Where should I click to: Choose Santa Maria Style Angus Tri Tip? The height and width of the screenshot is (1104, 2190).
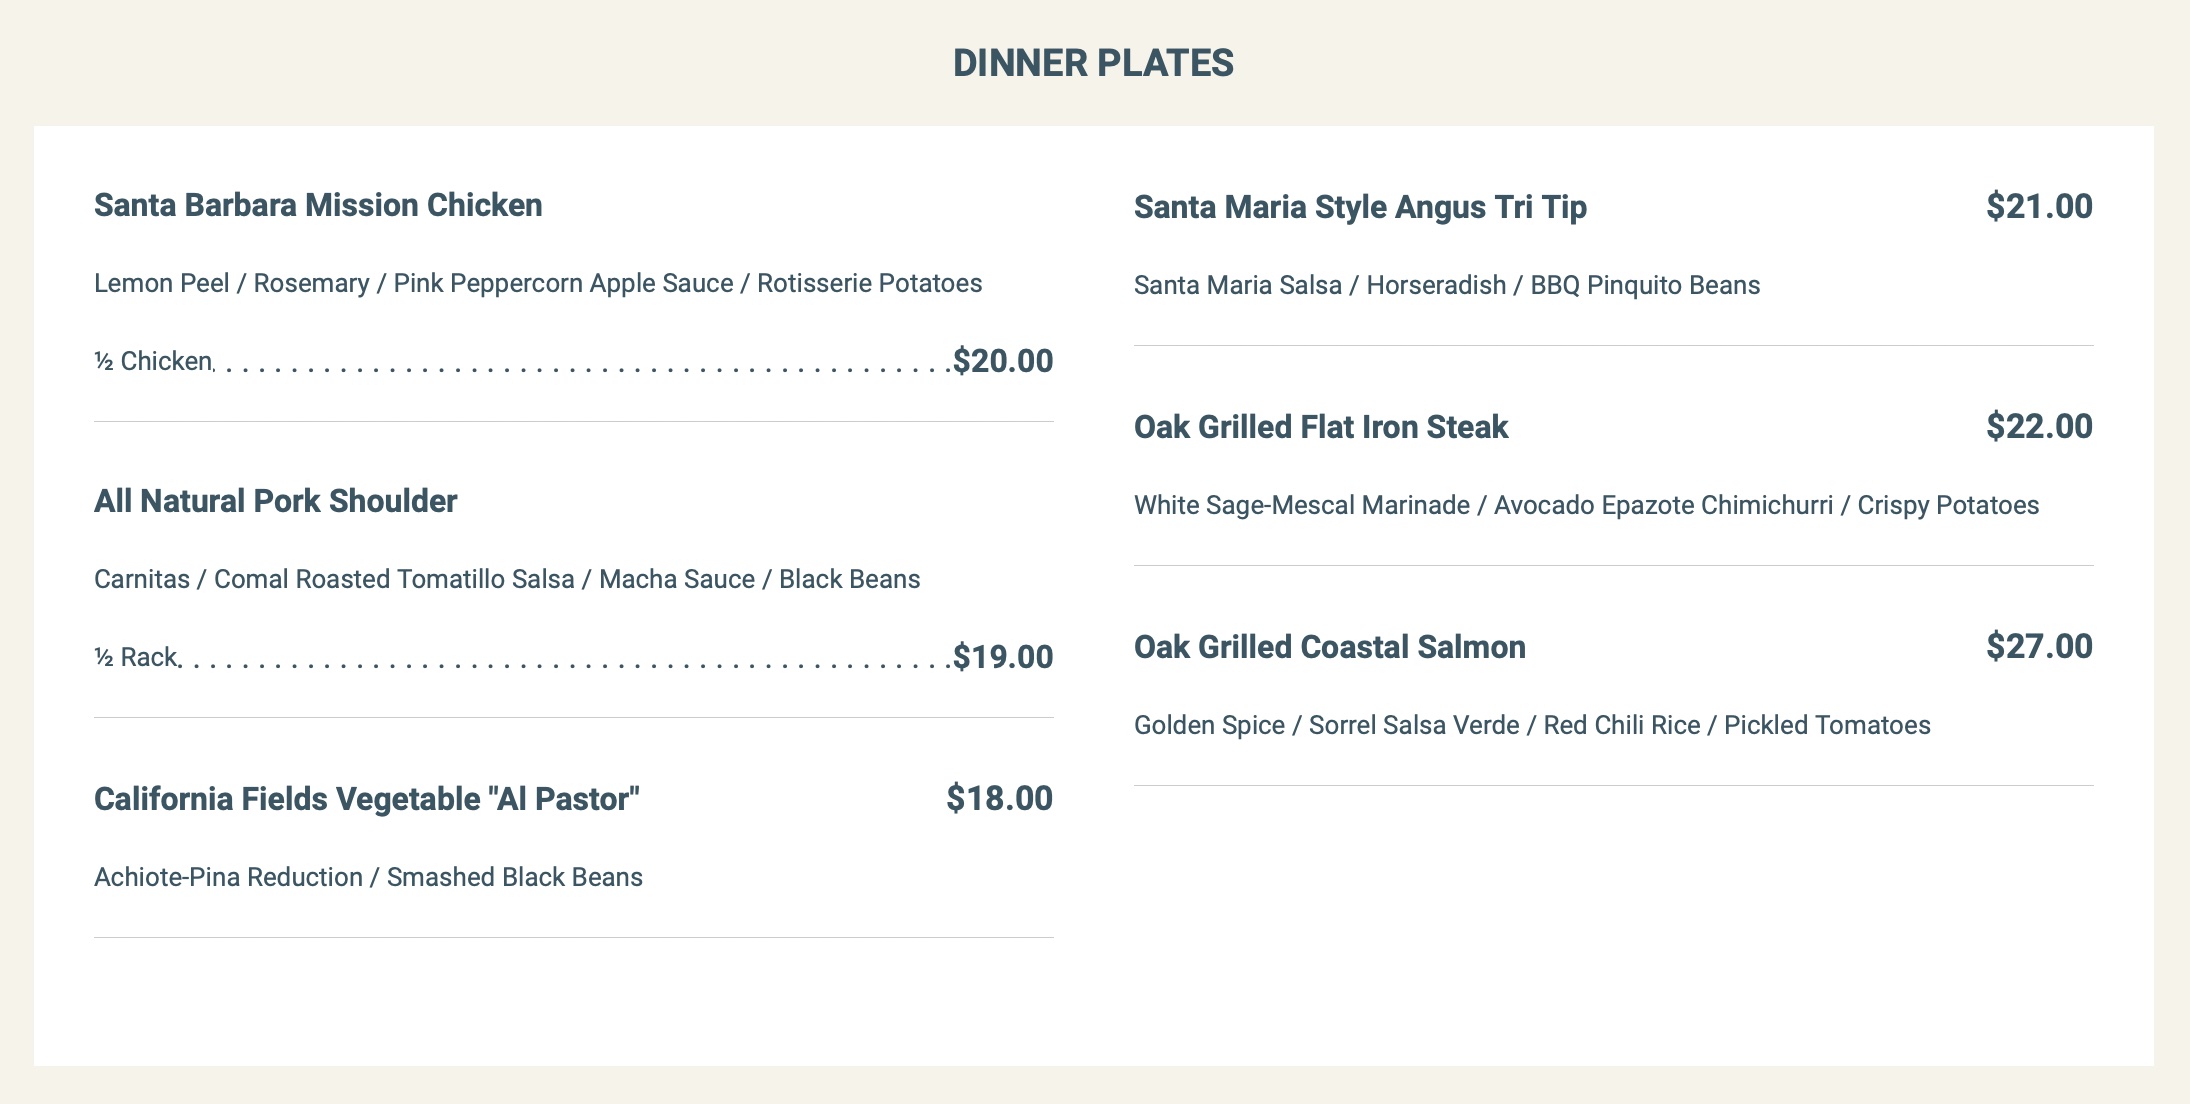(1360, 207)
